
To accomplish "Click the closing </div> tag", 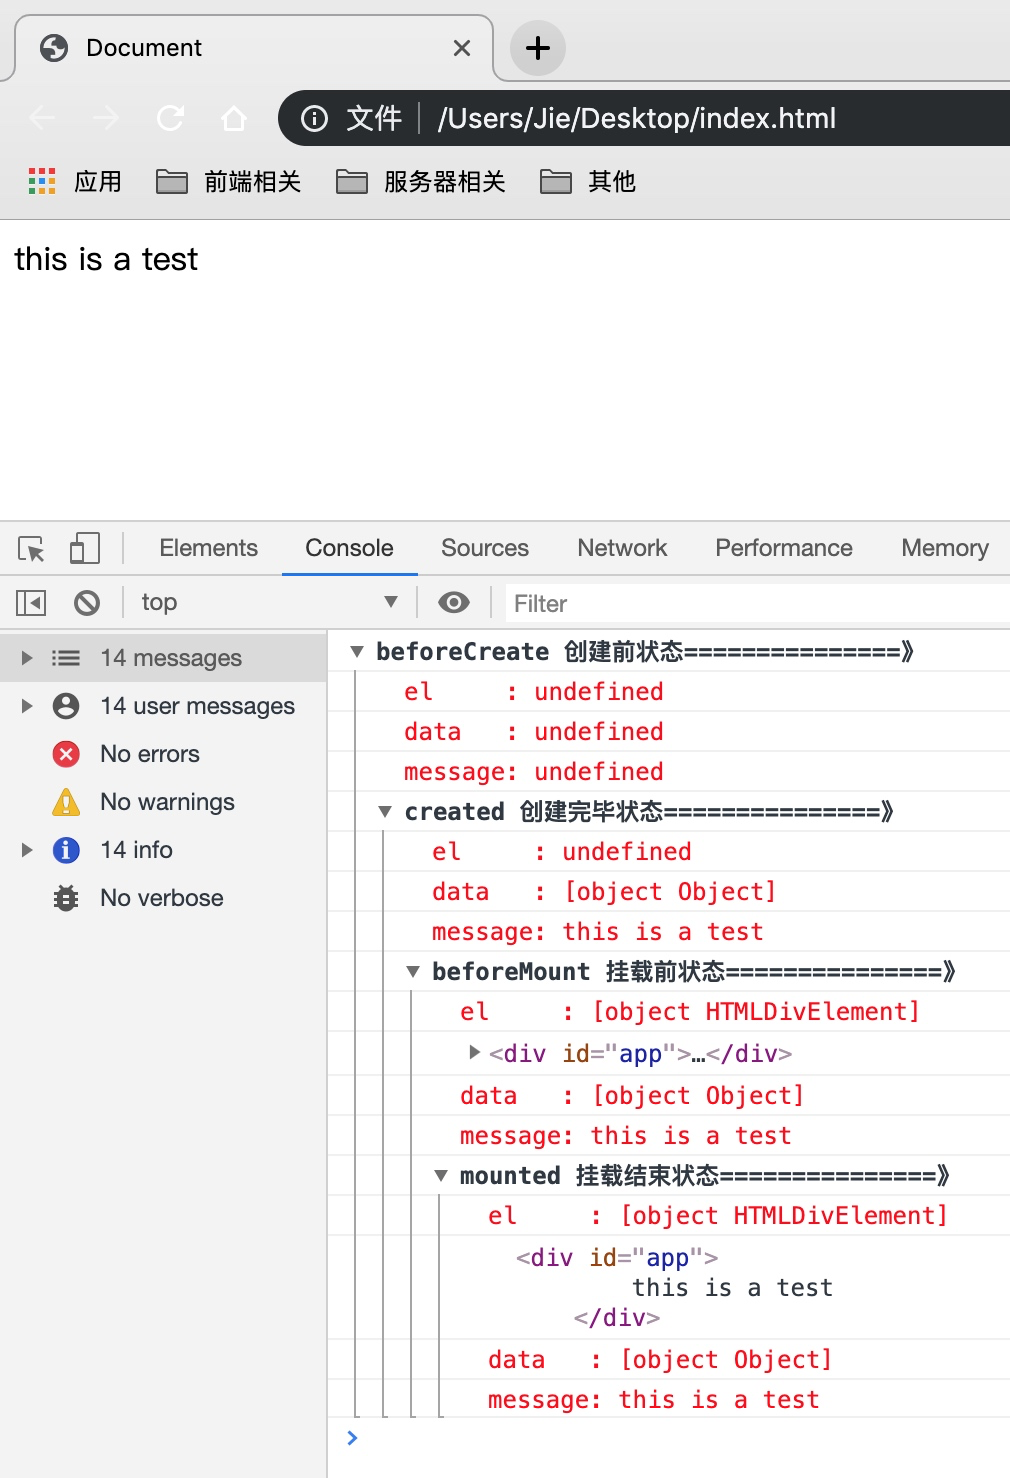I will point(617,1318).
